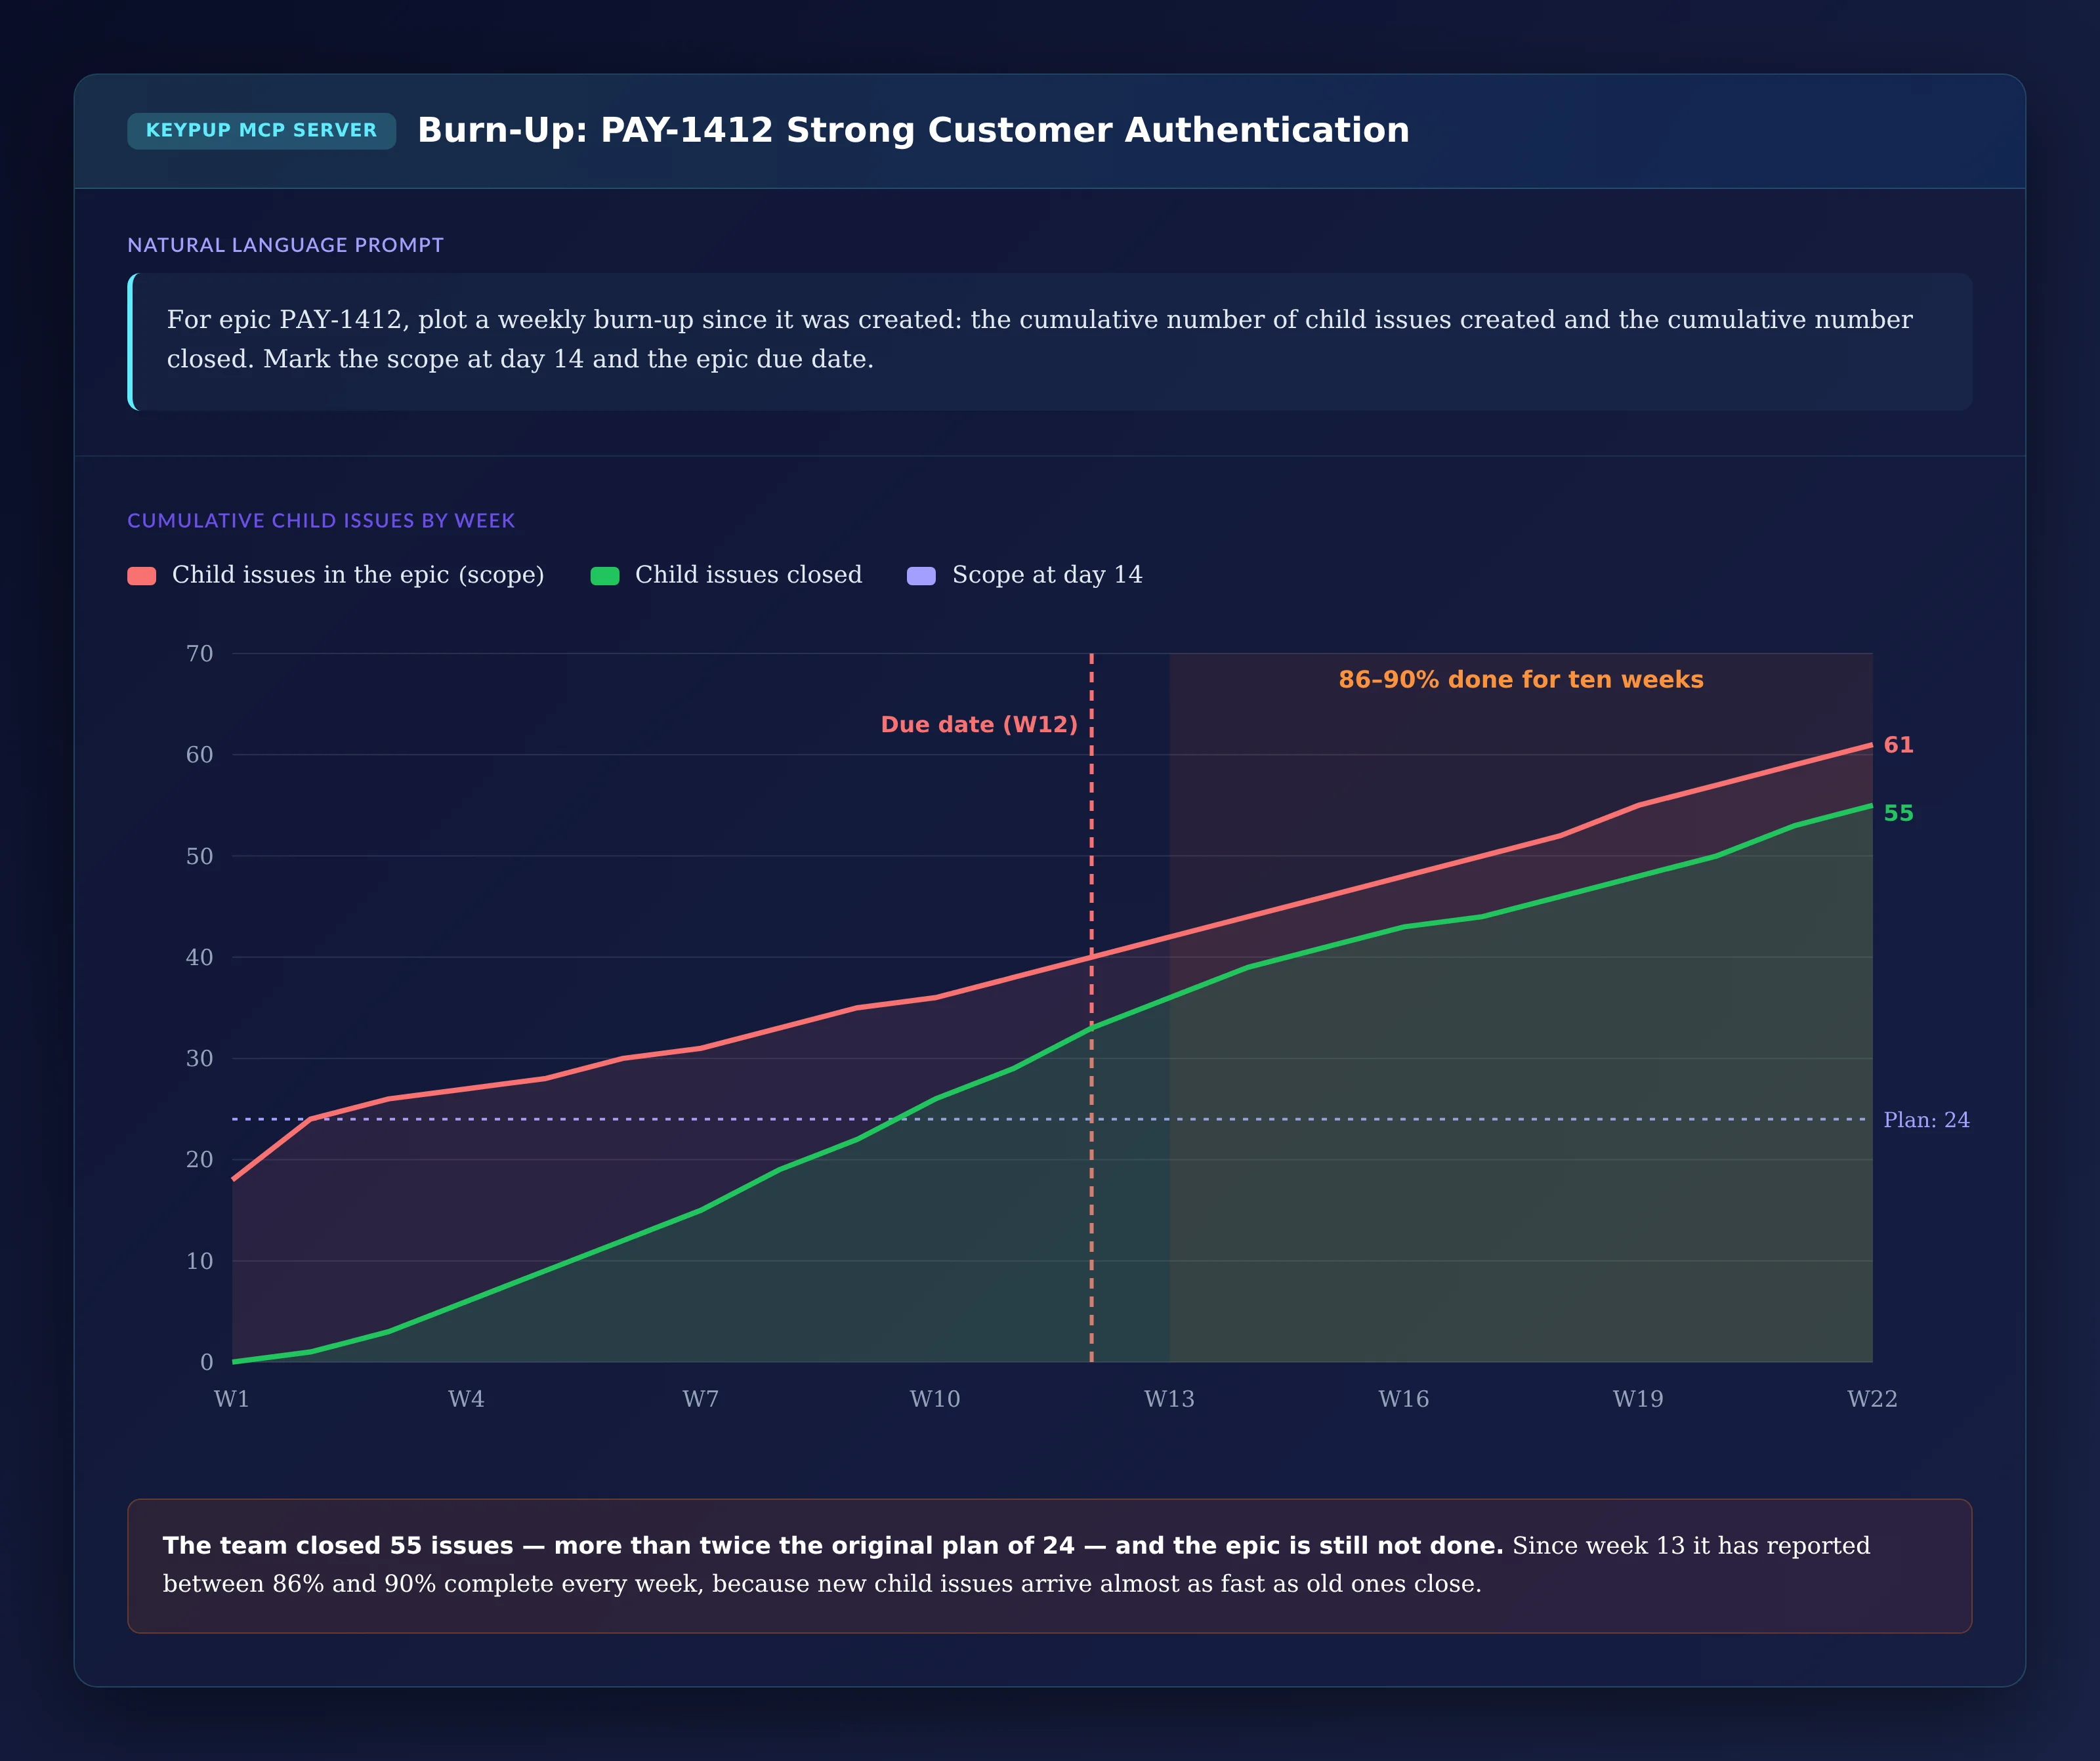The width and height of the screenshot is (2100, 1761).
Task: Click the CUMULATIVE CHILD ISSUES BY WEEK heading
Action: (x=321, y=521)
